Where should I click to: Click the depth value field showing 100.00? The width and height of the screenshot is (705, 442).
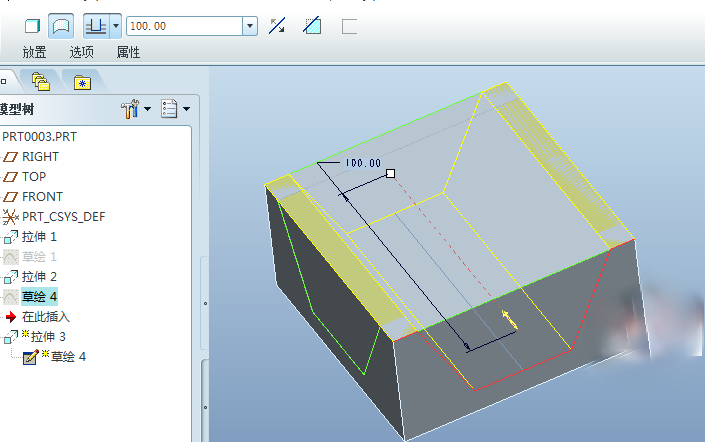pyautogui.click(x=183, y=26)
